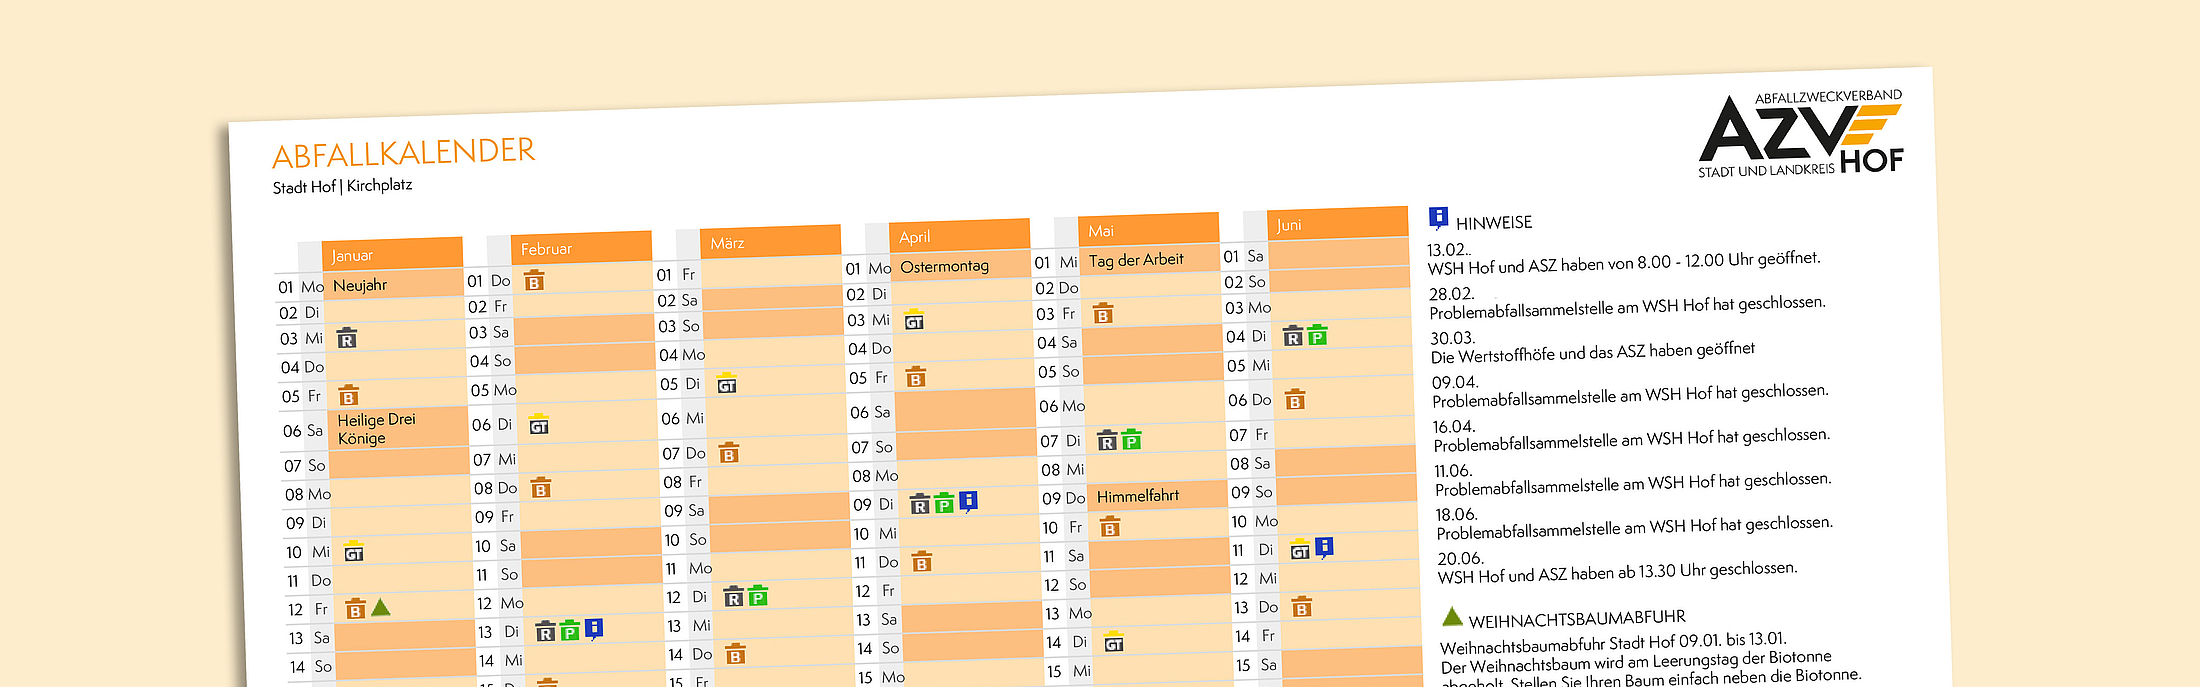Screen dimensions: 2200x687
Task: Select the Mai month header
Action: tap(1149, 229)
